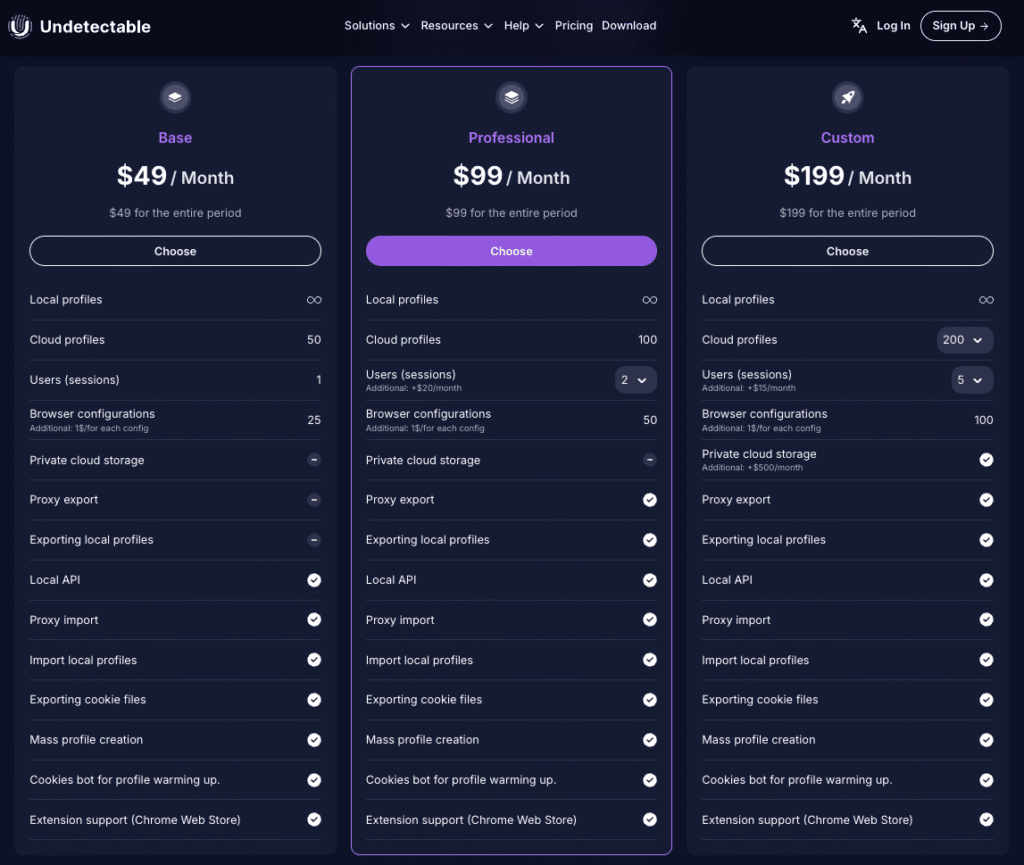This screenshot has width=1024, height=865.
Task: Click Custom plan Exporting cookie files checkmark
Action: pos(986,700)
